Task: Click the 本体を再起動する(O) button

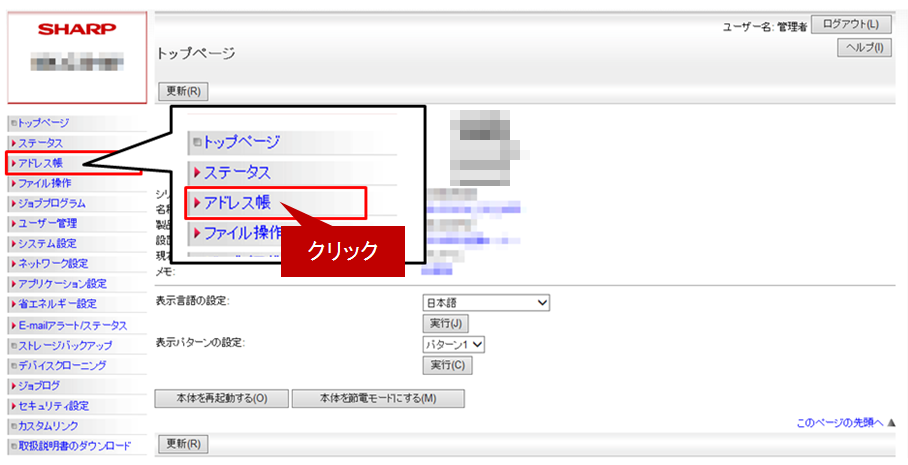Action: click(x=221, y=398)
